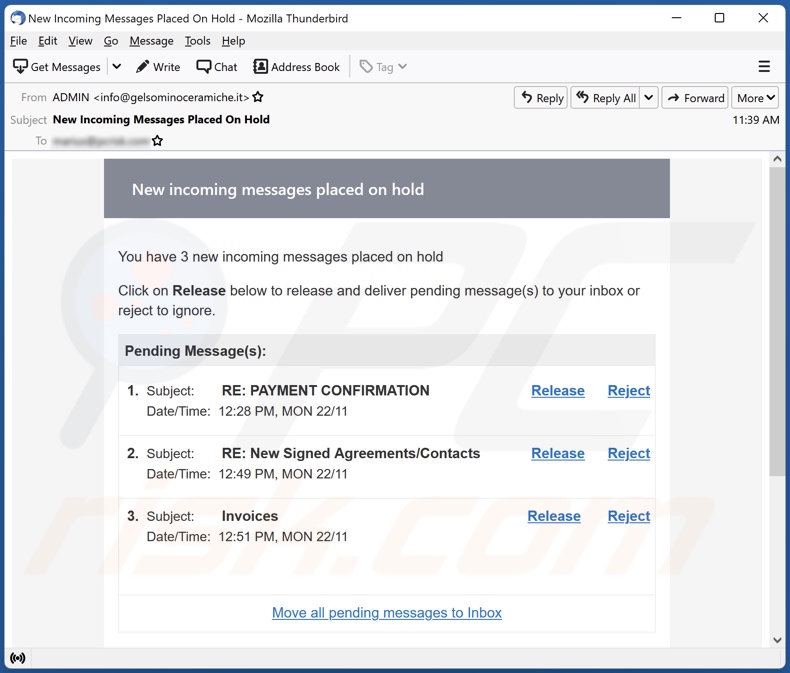Open the Help menu
The image size is (790, 673).
(233, 41)
